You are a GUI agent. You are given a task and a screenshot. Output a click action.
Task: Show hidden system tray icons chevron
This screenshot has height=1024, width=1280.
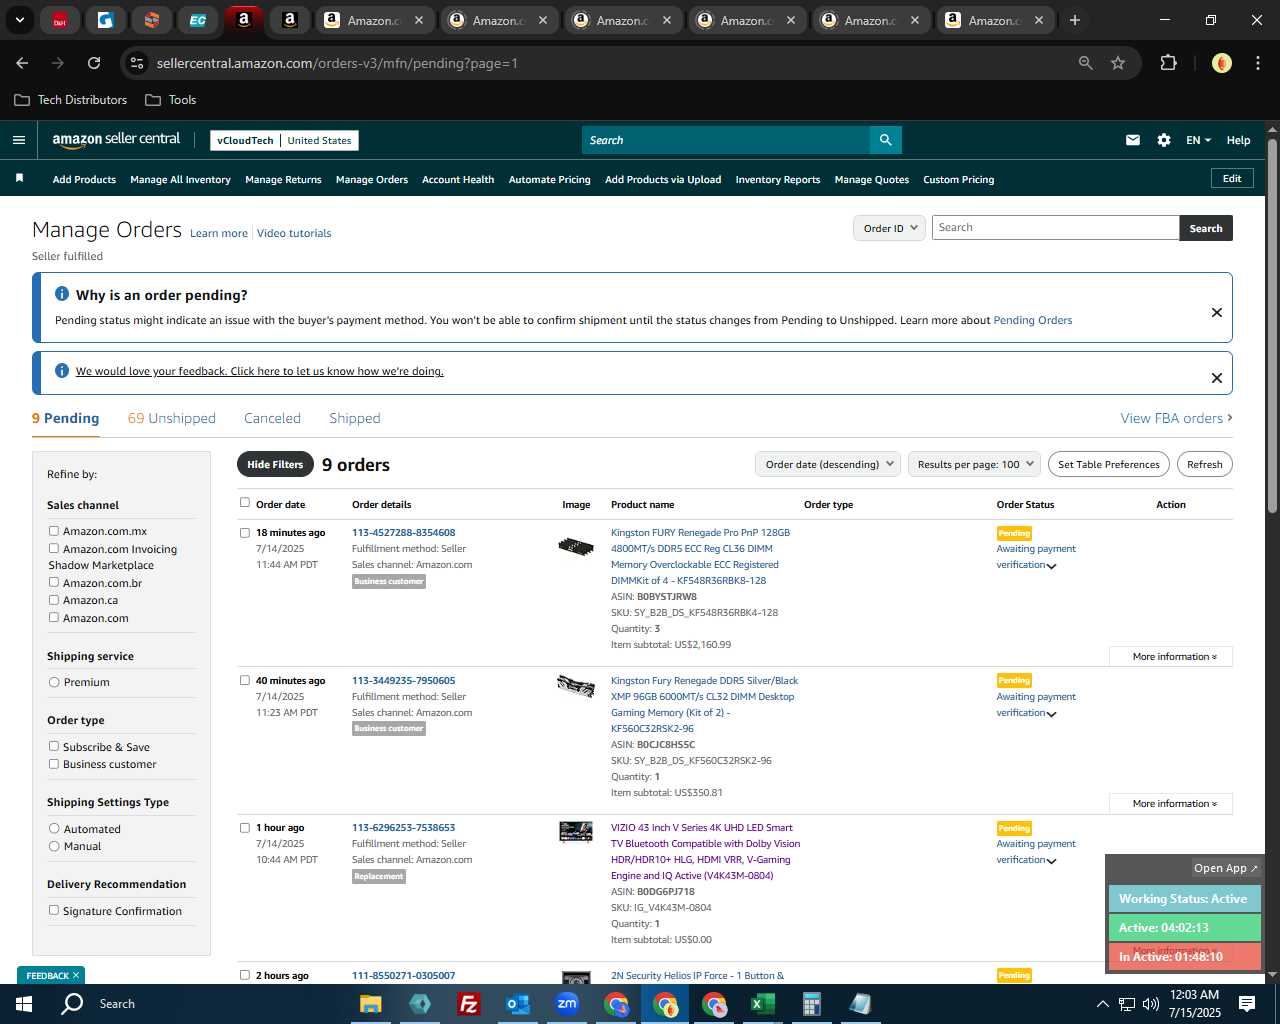tap(1102, 1004)
